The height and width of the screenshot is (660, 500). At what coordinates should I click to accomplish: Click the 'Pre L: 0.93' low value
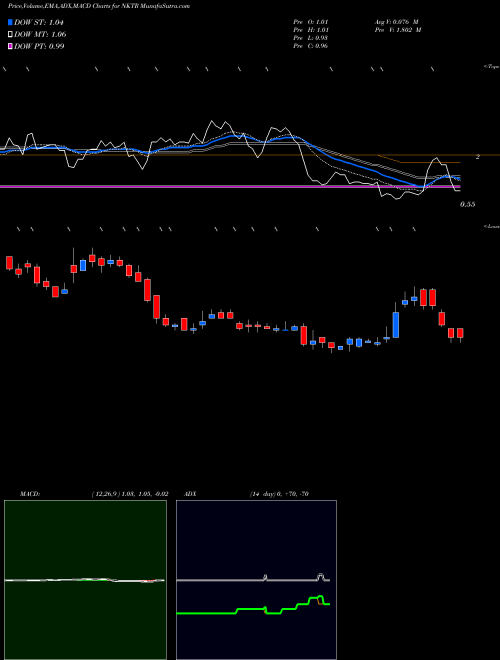point(311,38)
